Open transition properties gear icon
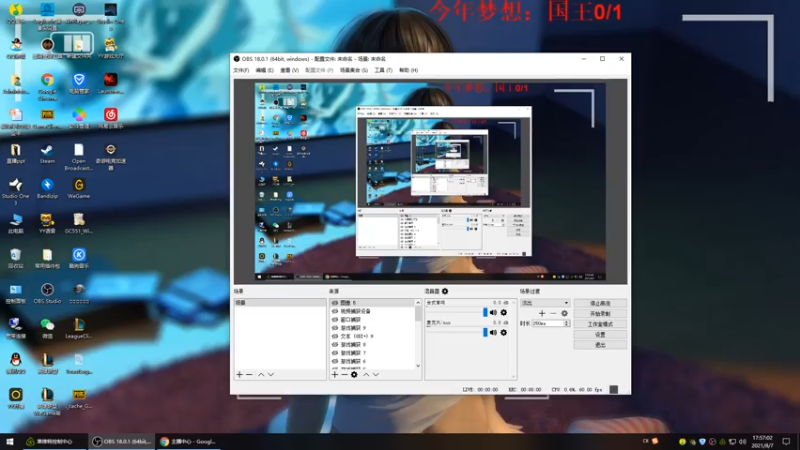Viewport: 800px width, 450px height. [564, 313]
